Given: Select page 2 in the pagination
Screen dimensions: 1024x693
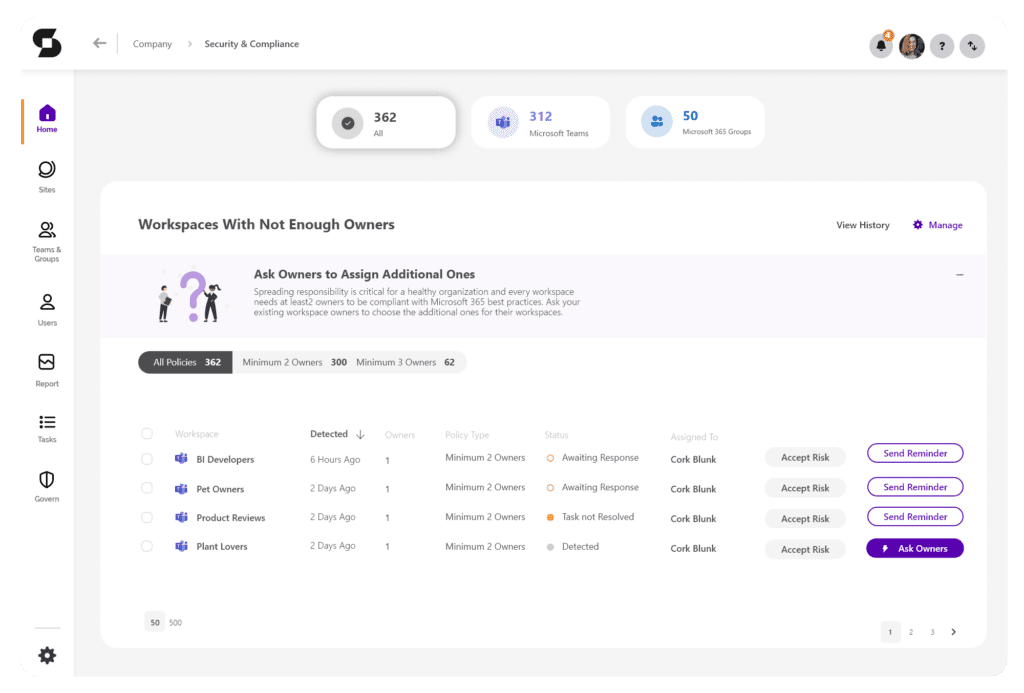Looking at the screenshot, I should click(x=911, y=631).
